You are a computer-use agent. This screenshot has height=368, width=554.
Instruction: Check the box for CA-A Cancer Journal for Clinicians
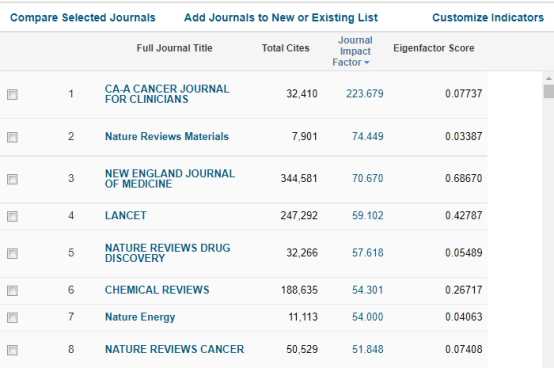tap(12, 94)
